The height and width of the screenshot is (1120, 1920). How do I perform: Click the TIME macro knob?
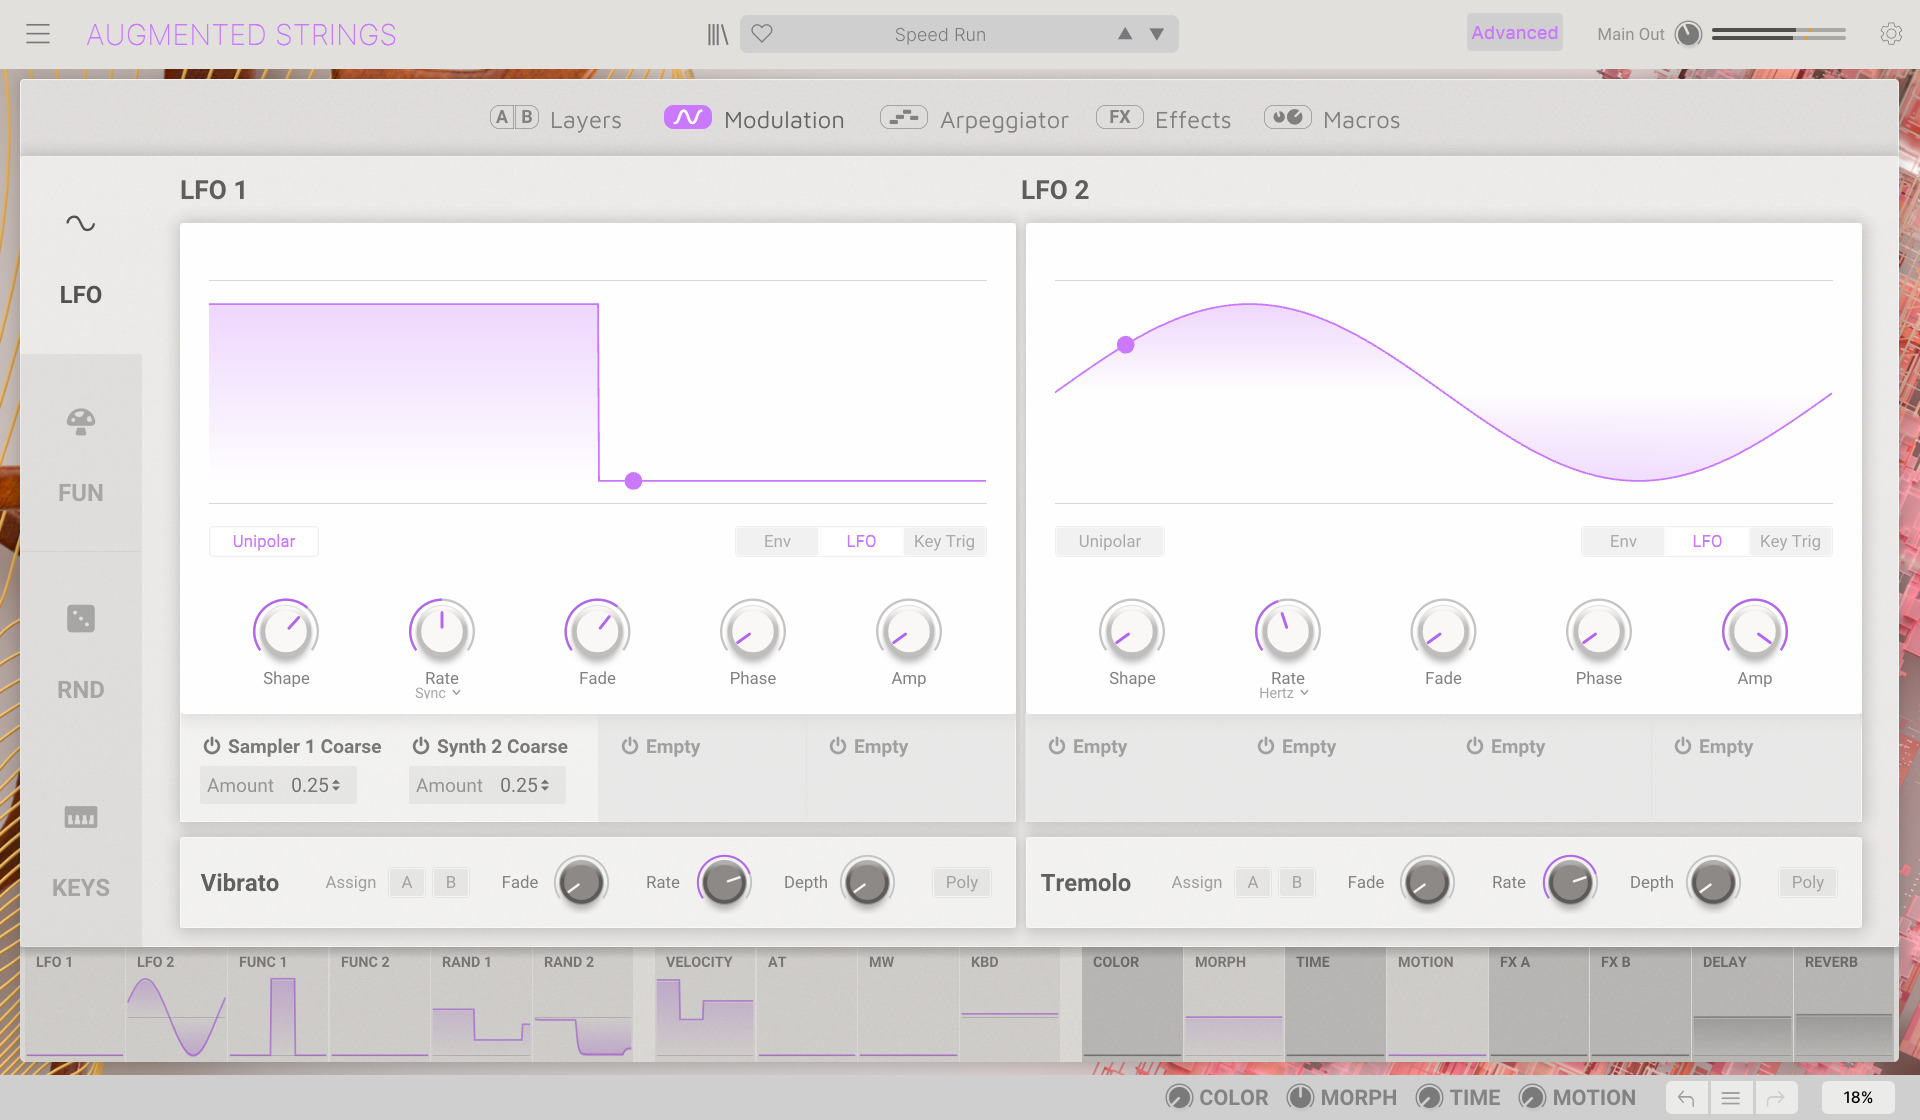pos(1430,1097)
